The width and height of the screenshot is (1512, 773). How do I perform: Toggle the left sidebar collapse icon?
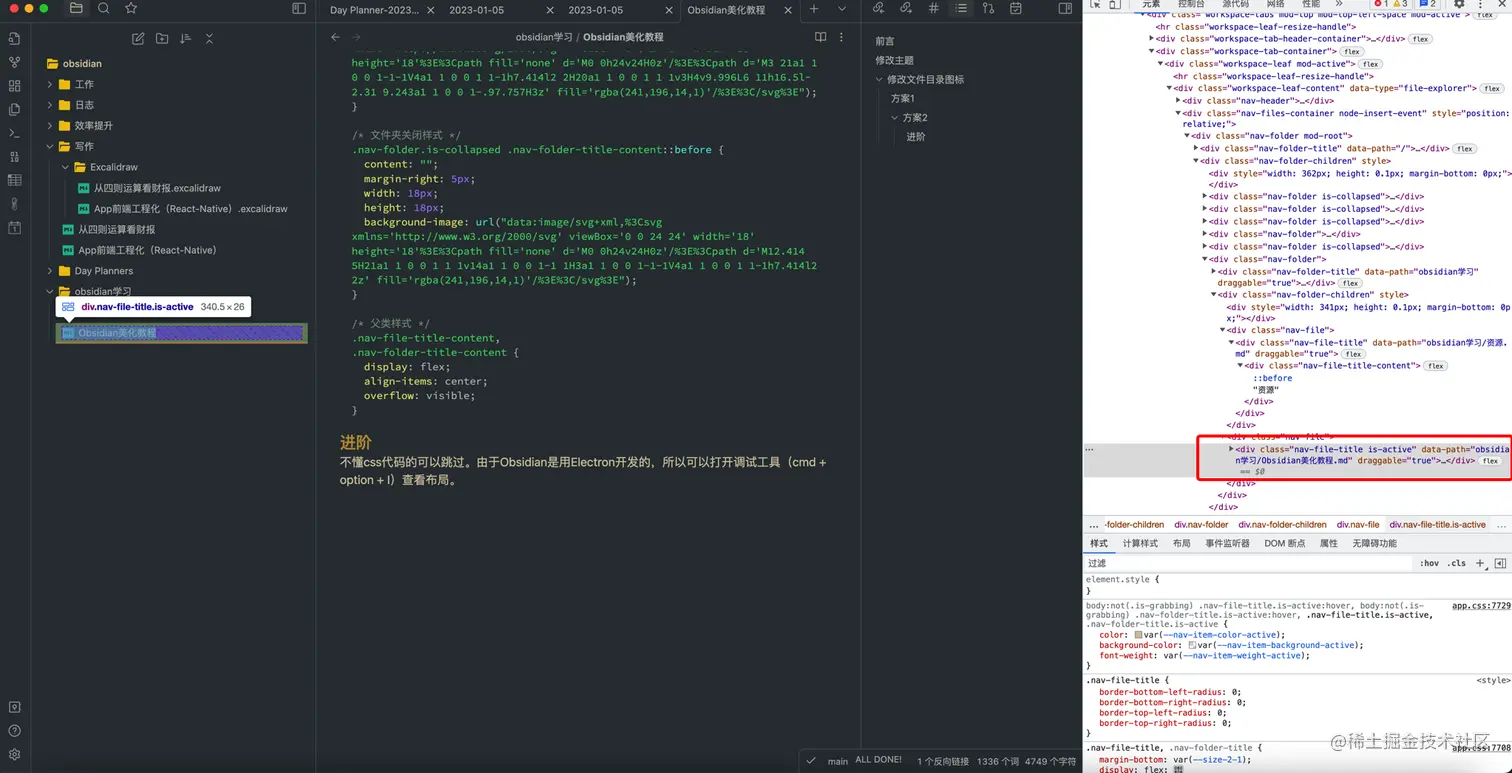298,8
